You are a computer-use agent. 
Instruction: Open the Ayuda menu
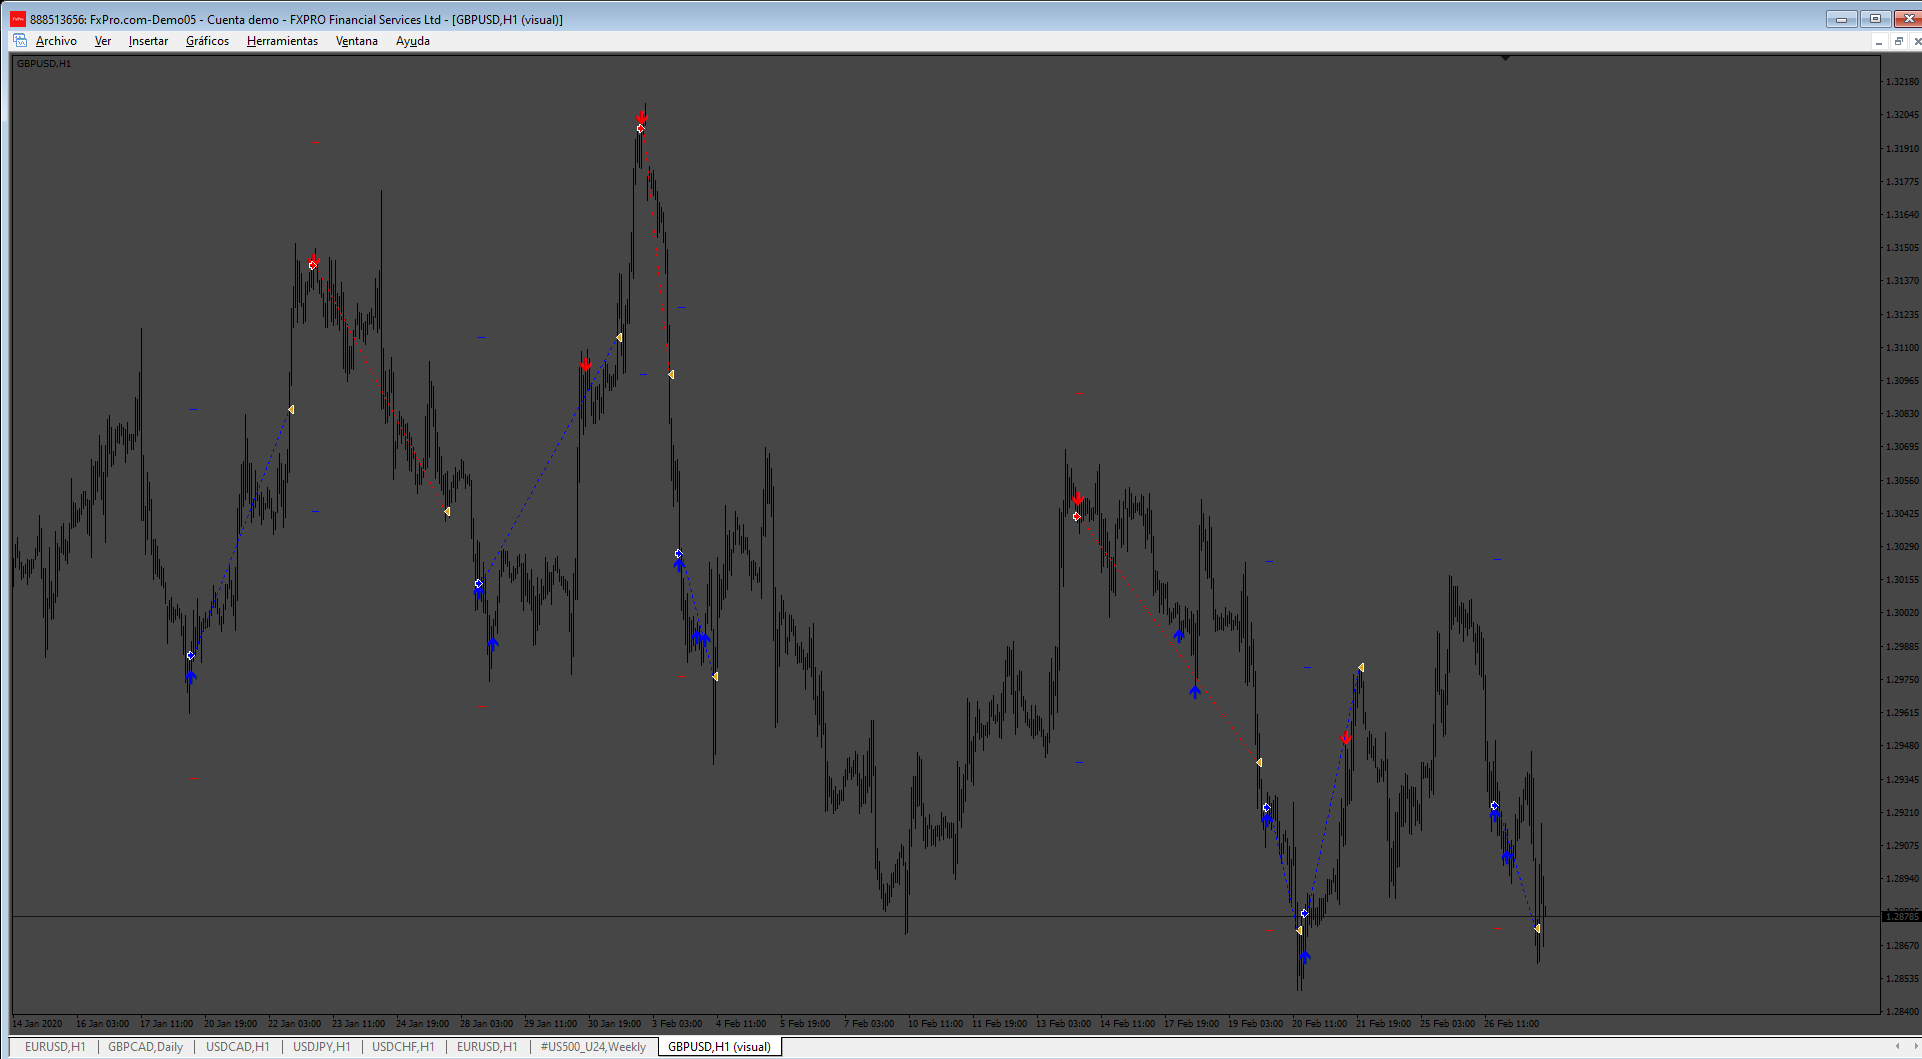point(413,41)
